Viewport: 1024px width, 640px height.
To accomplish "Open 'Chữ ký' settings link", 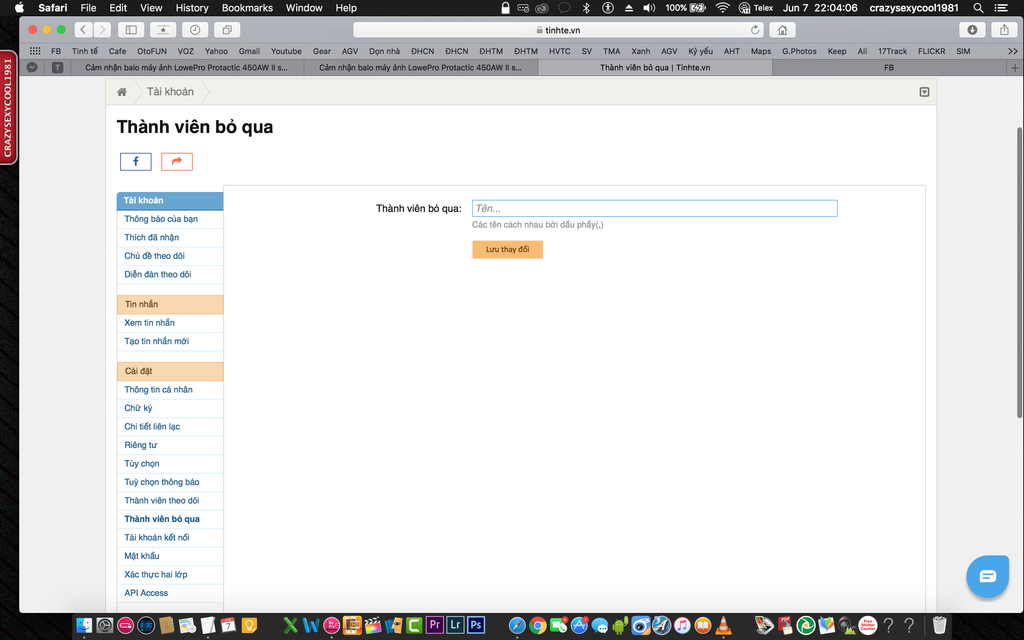I will (138, 408).
